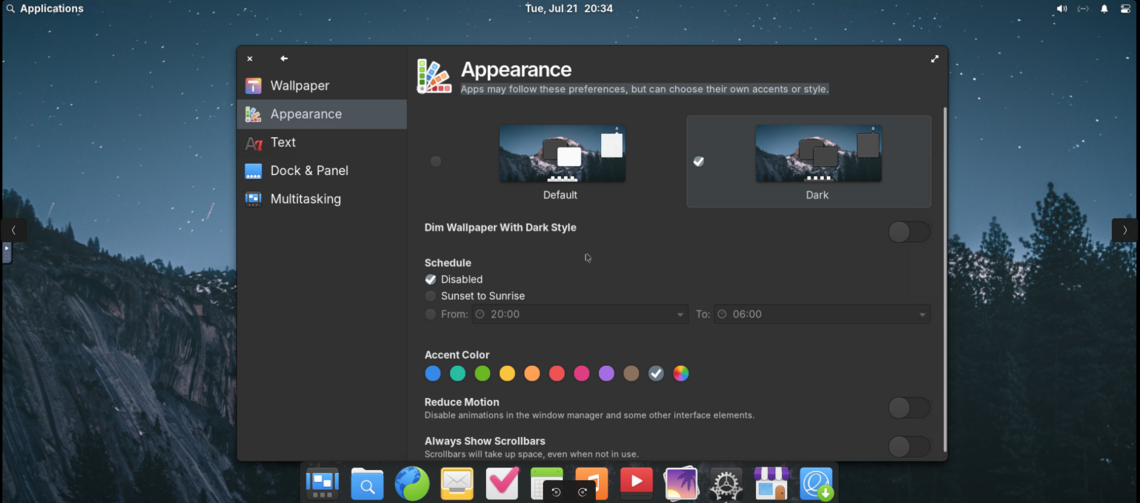Pick the blue accent color

click(x=433, y=374)
